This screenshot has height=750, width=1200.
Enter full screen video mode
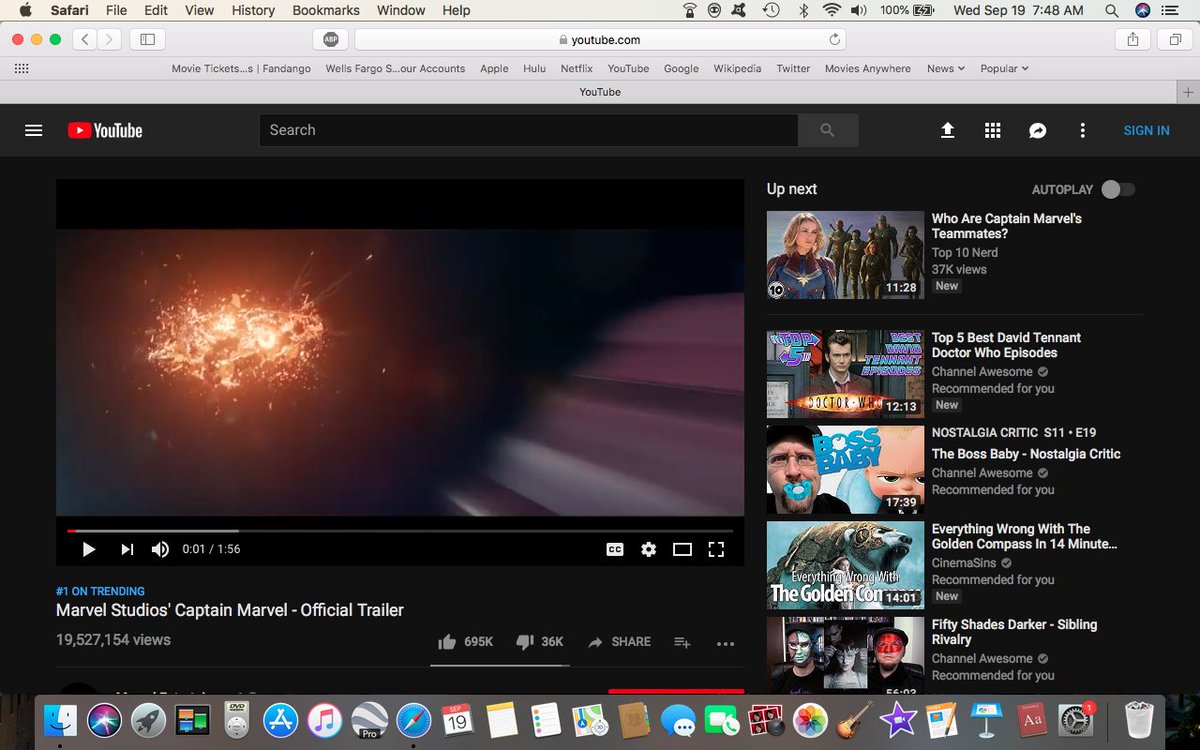716,549
